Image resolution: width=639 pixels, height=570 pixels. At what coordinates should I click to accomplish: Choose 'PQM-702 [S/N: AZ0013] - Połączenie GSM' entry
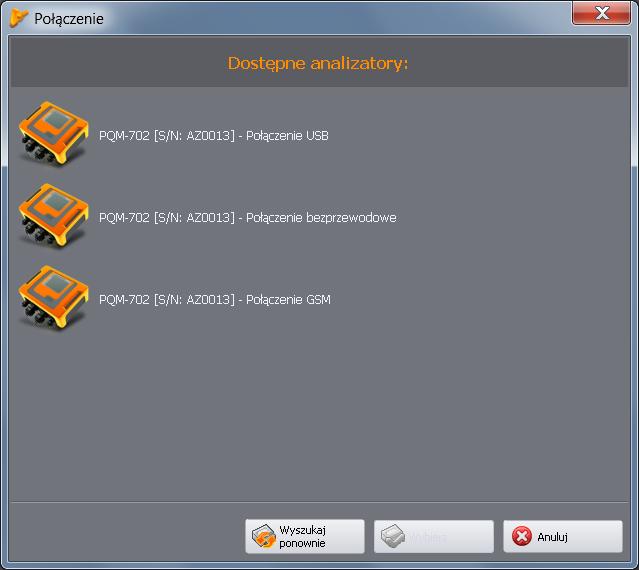pos(215,299)
